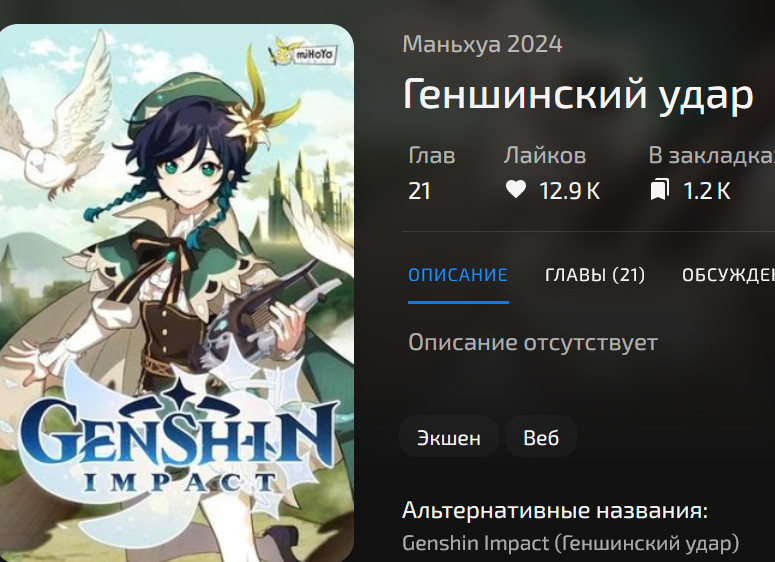The height and width of the screenshot is (562, 775).
Task: Select the Экшен genre tag
Action: pyautogui.click(x=449, y=436)
